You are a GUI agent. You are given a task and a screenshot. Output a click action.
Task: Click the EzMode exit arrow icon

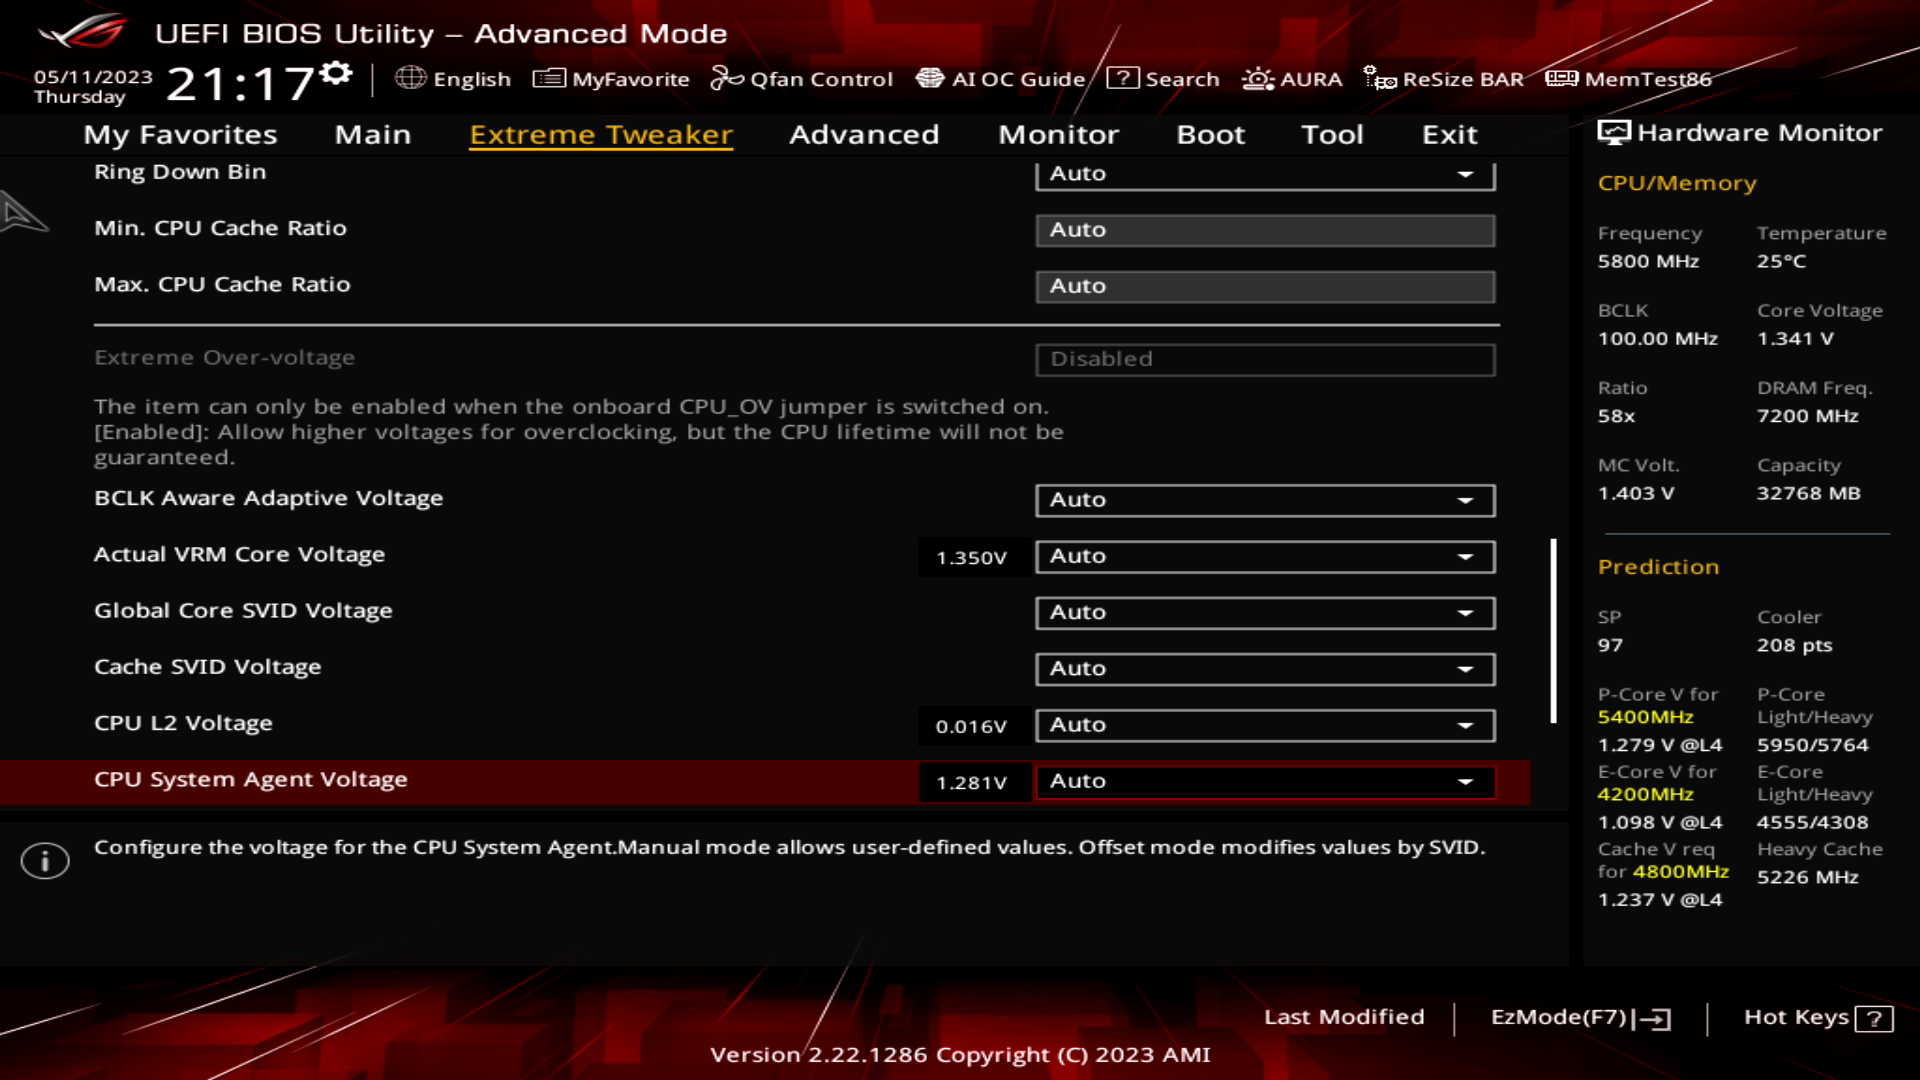pos(1652,1018)
